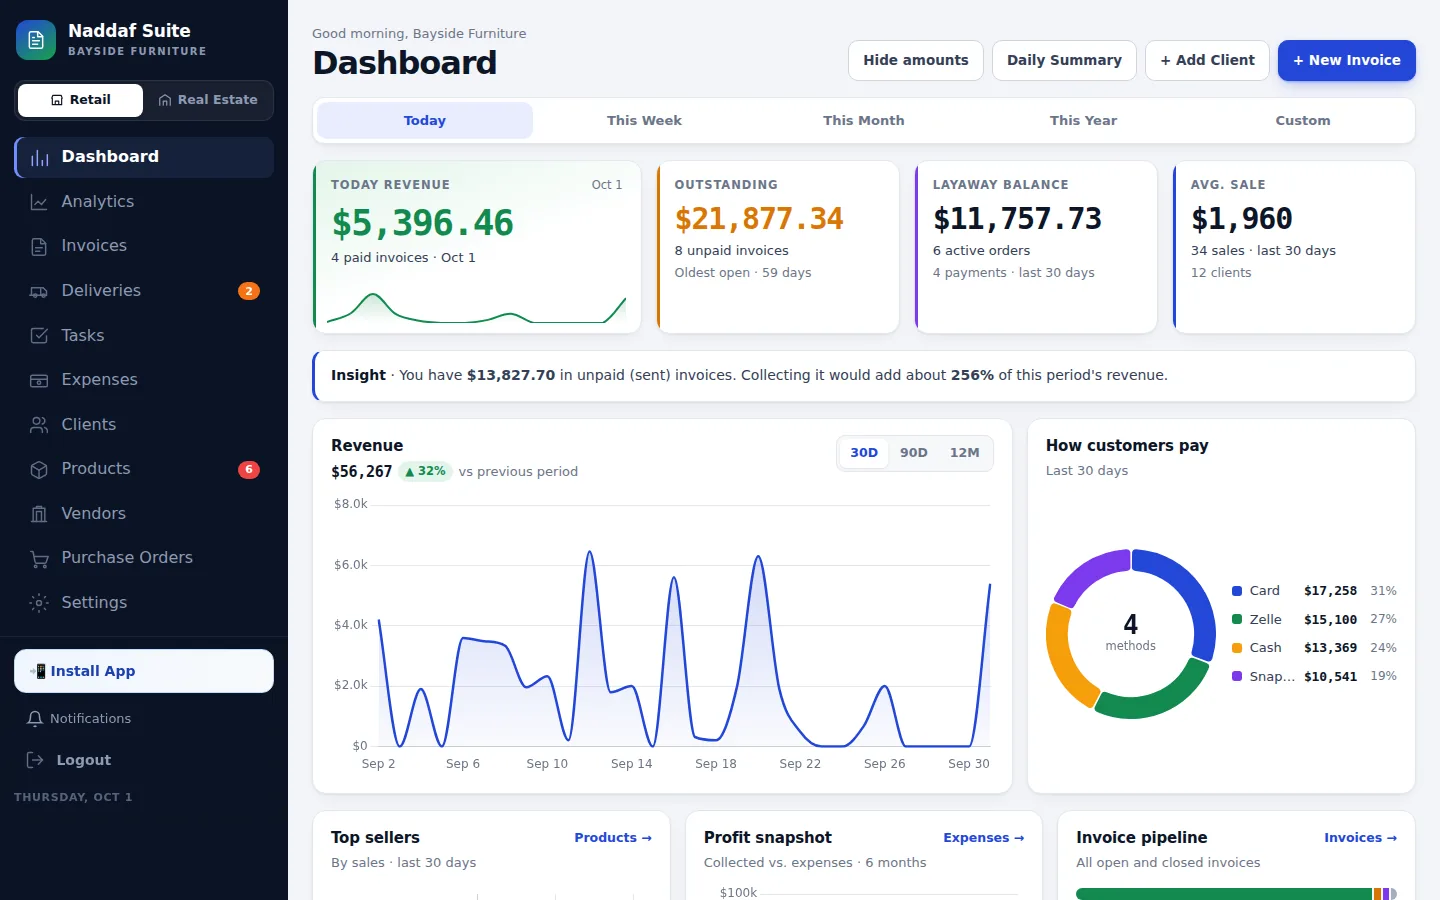Viewport: 1440px width, 900px height.
Task: Click the Expenses card icon
Action: click(39, 380)
